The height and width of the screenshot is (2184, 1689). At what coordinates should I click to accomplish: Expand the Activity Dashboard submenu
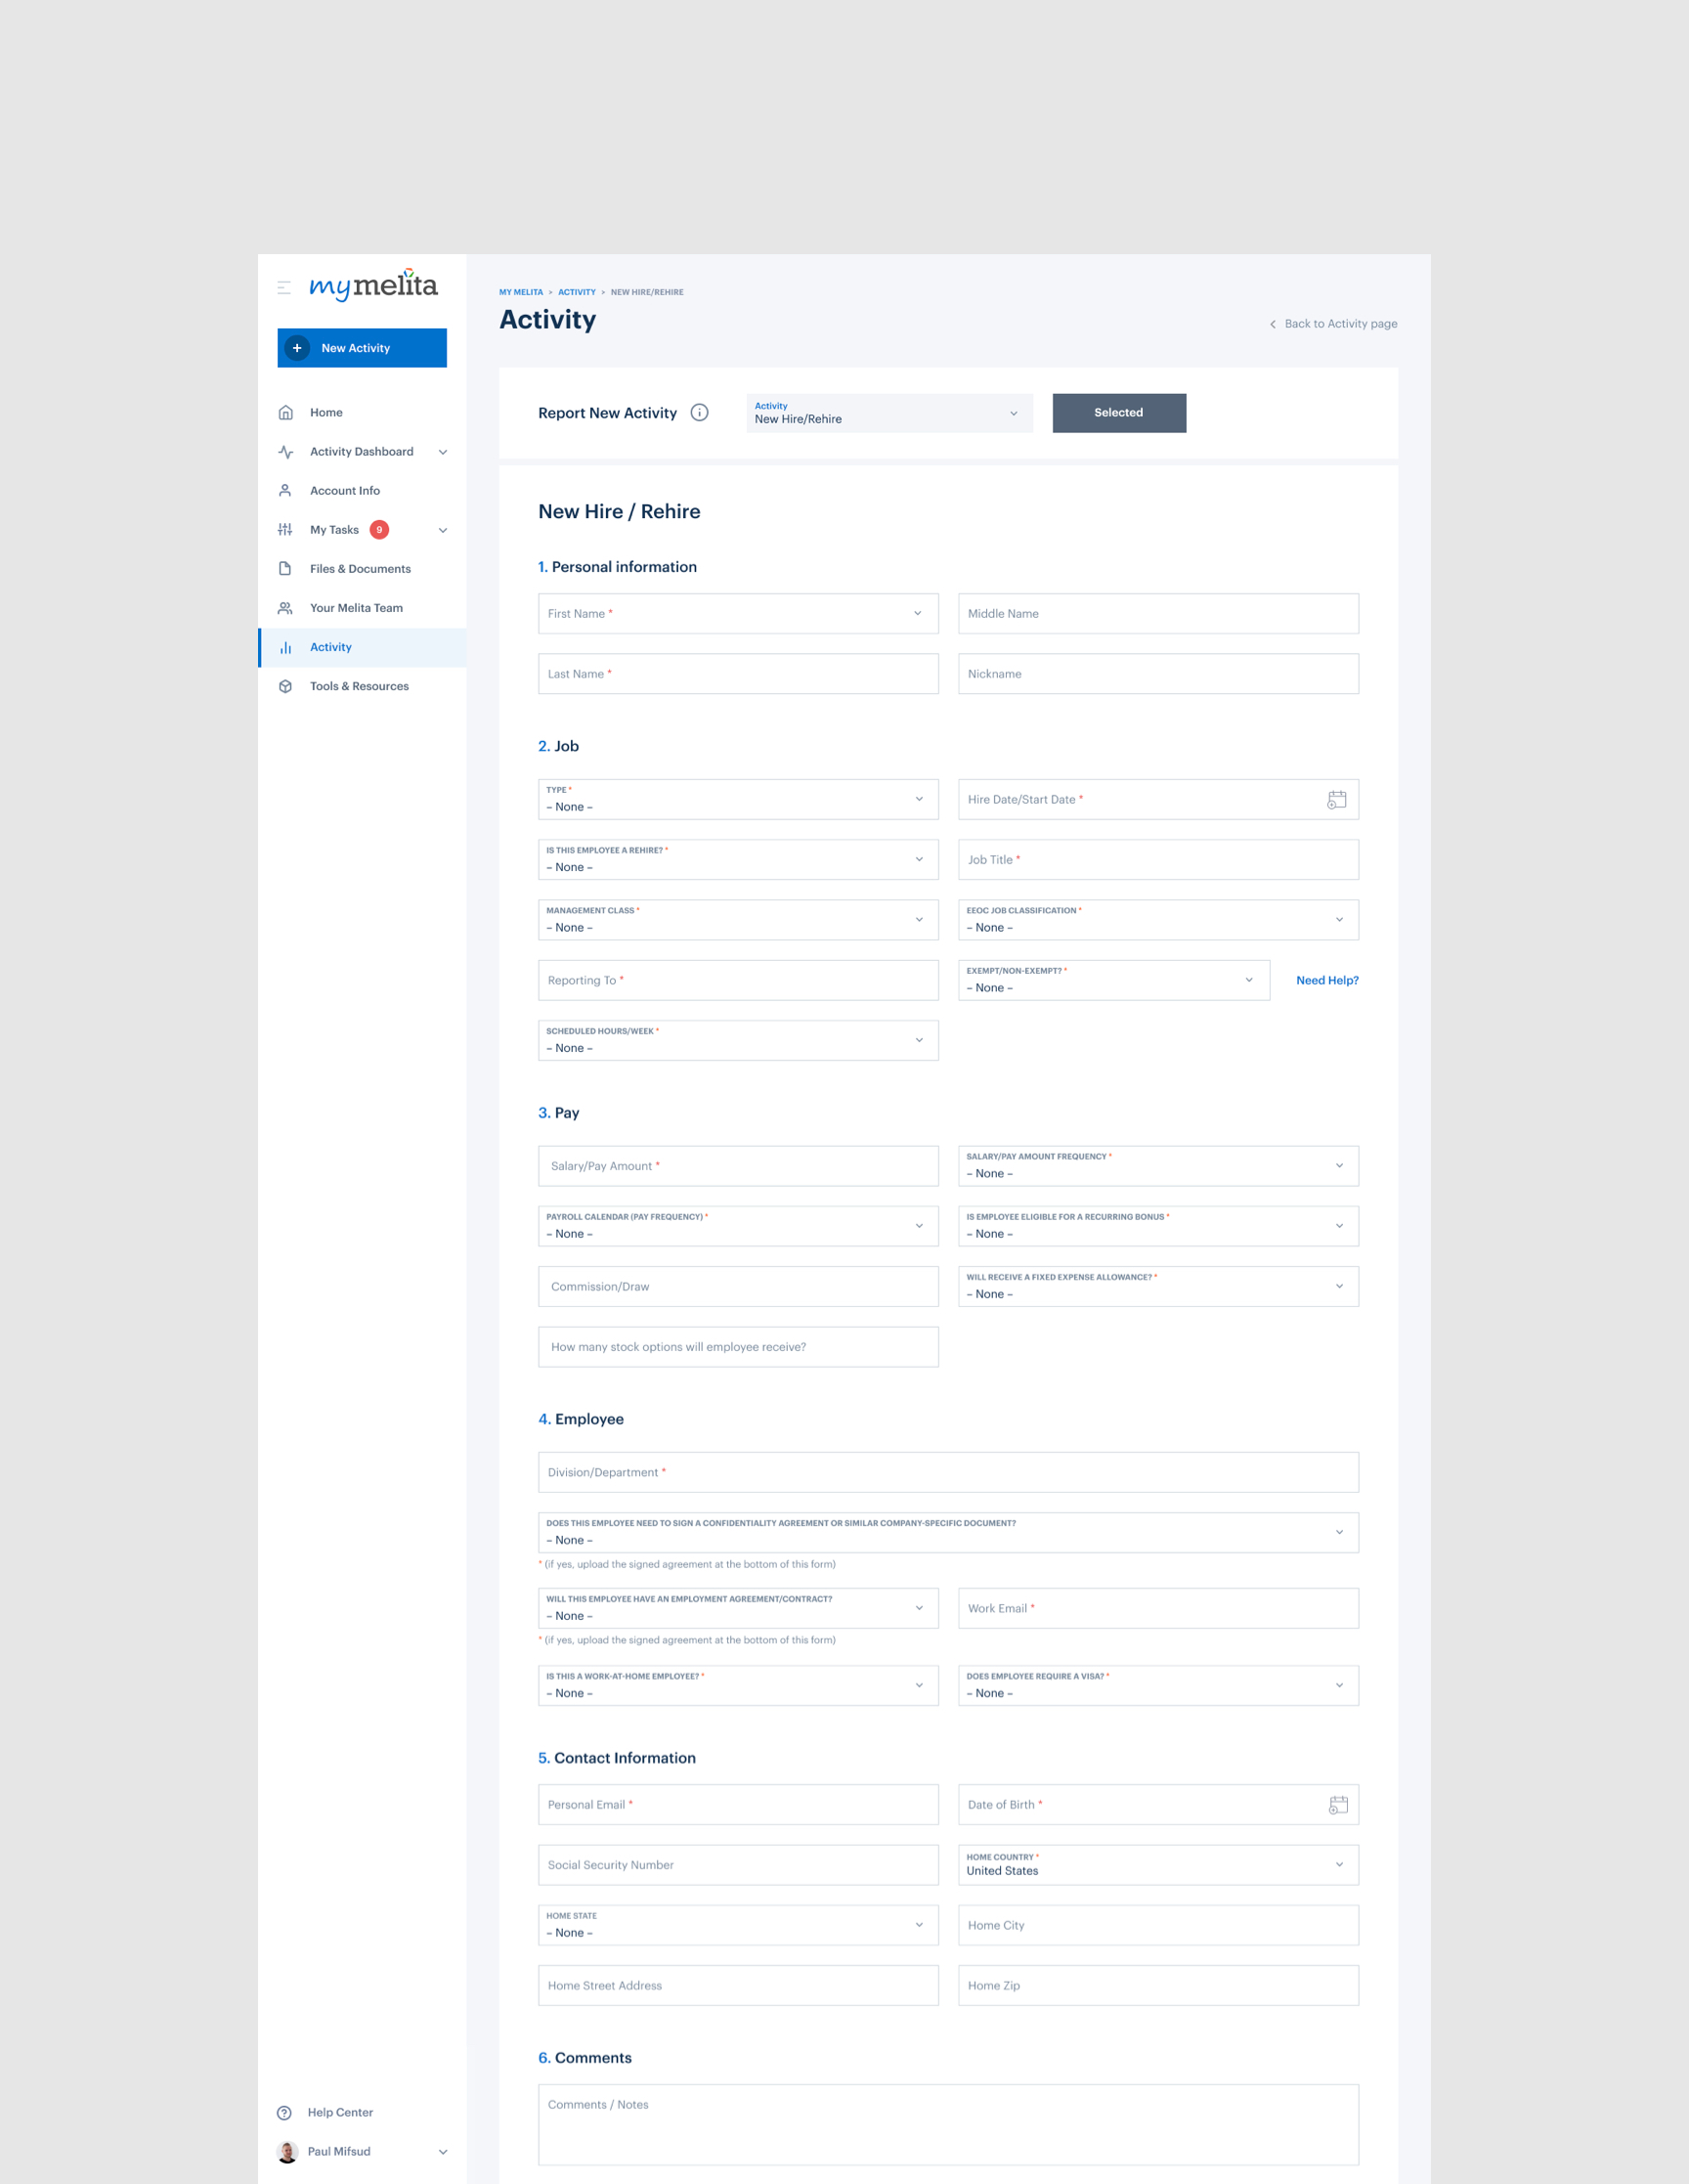(x=443, y=452)
